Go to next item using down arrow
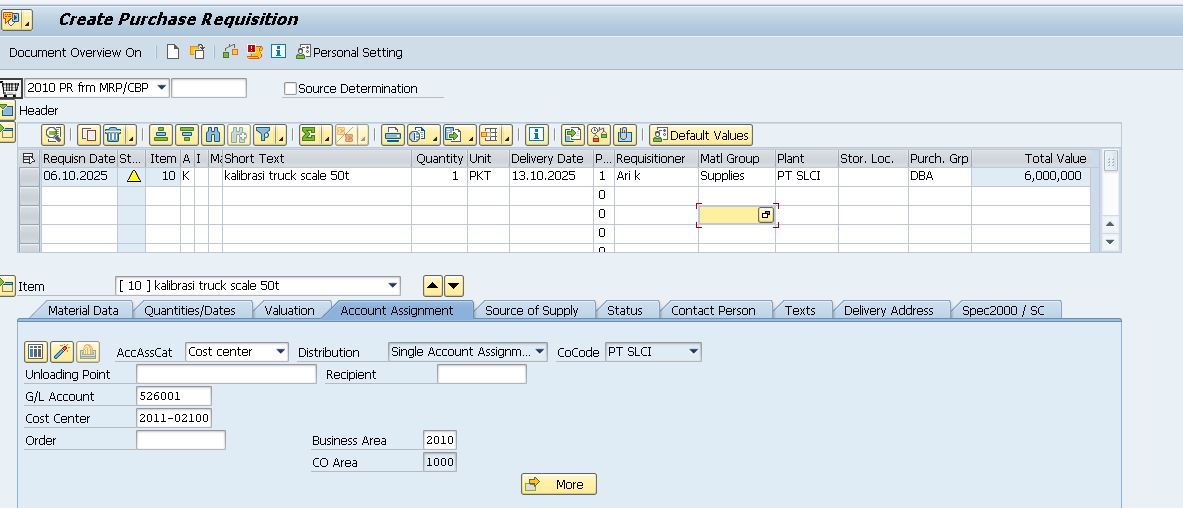Screen dimensions: 1183x508 coord(454,286)
